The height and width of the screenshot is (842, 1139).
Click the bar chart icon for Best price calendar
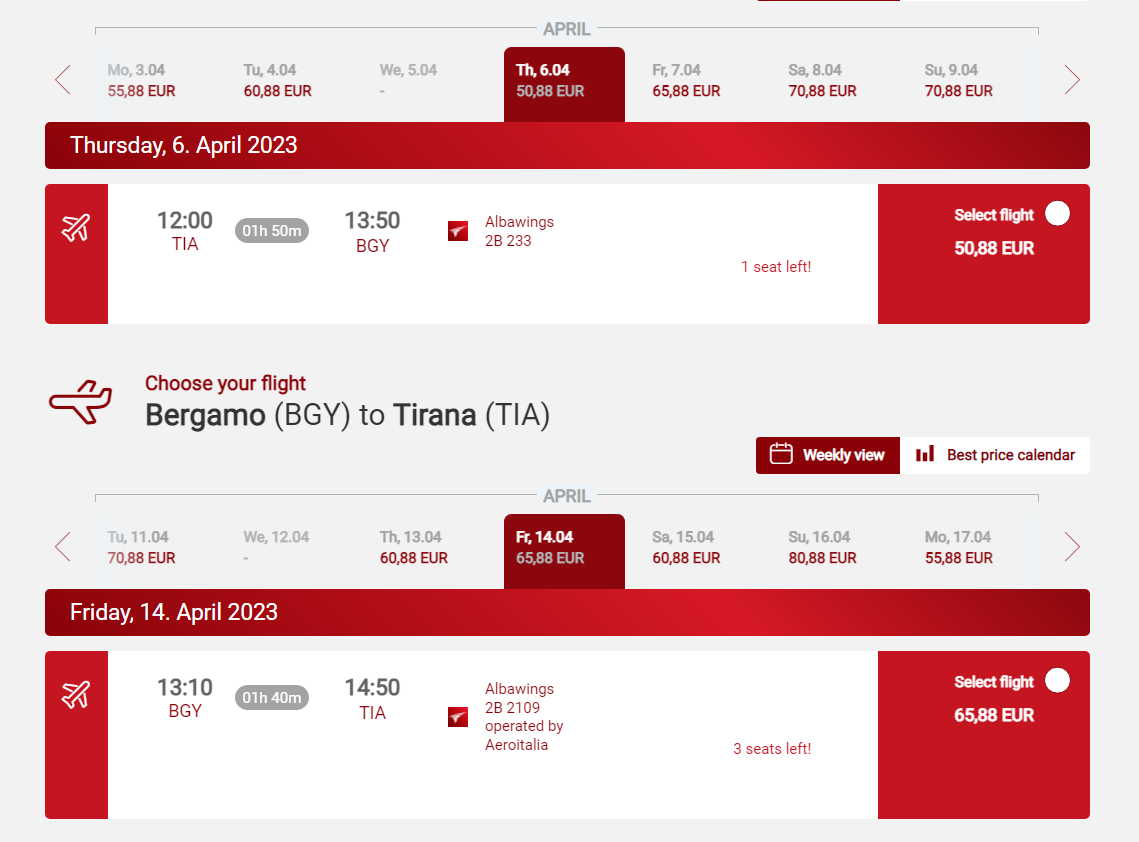[x=925, y=454]
